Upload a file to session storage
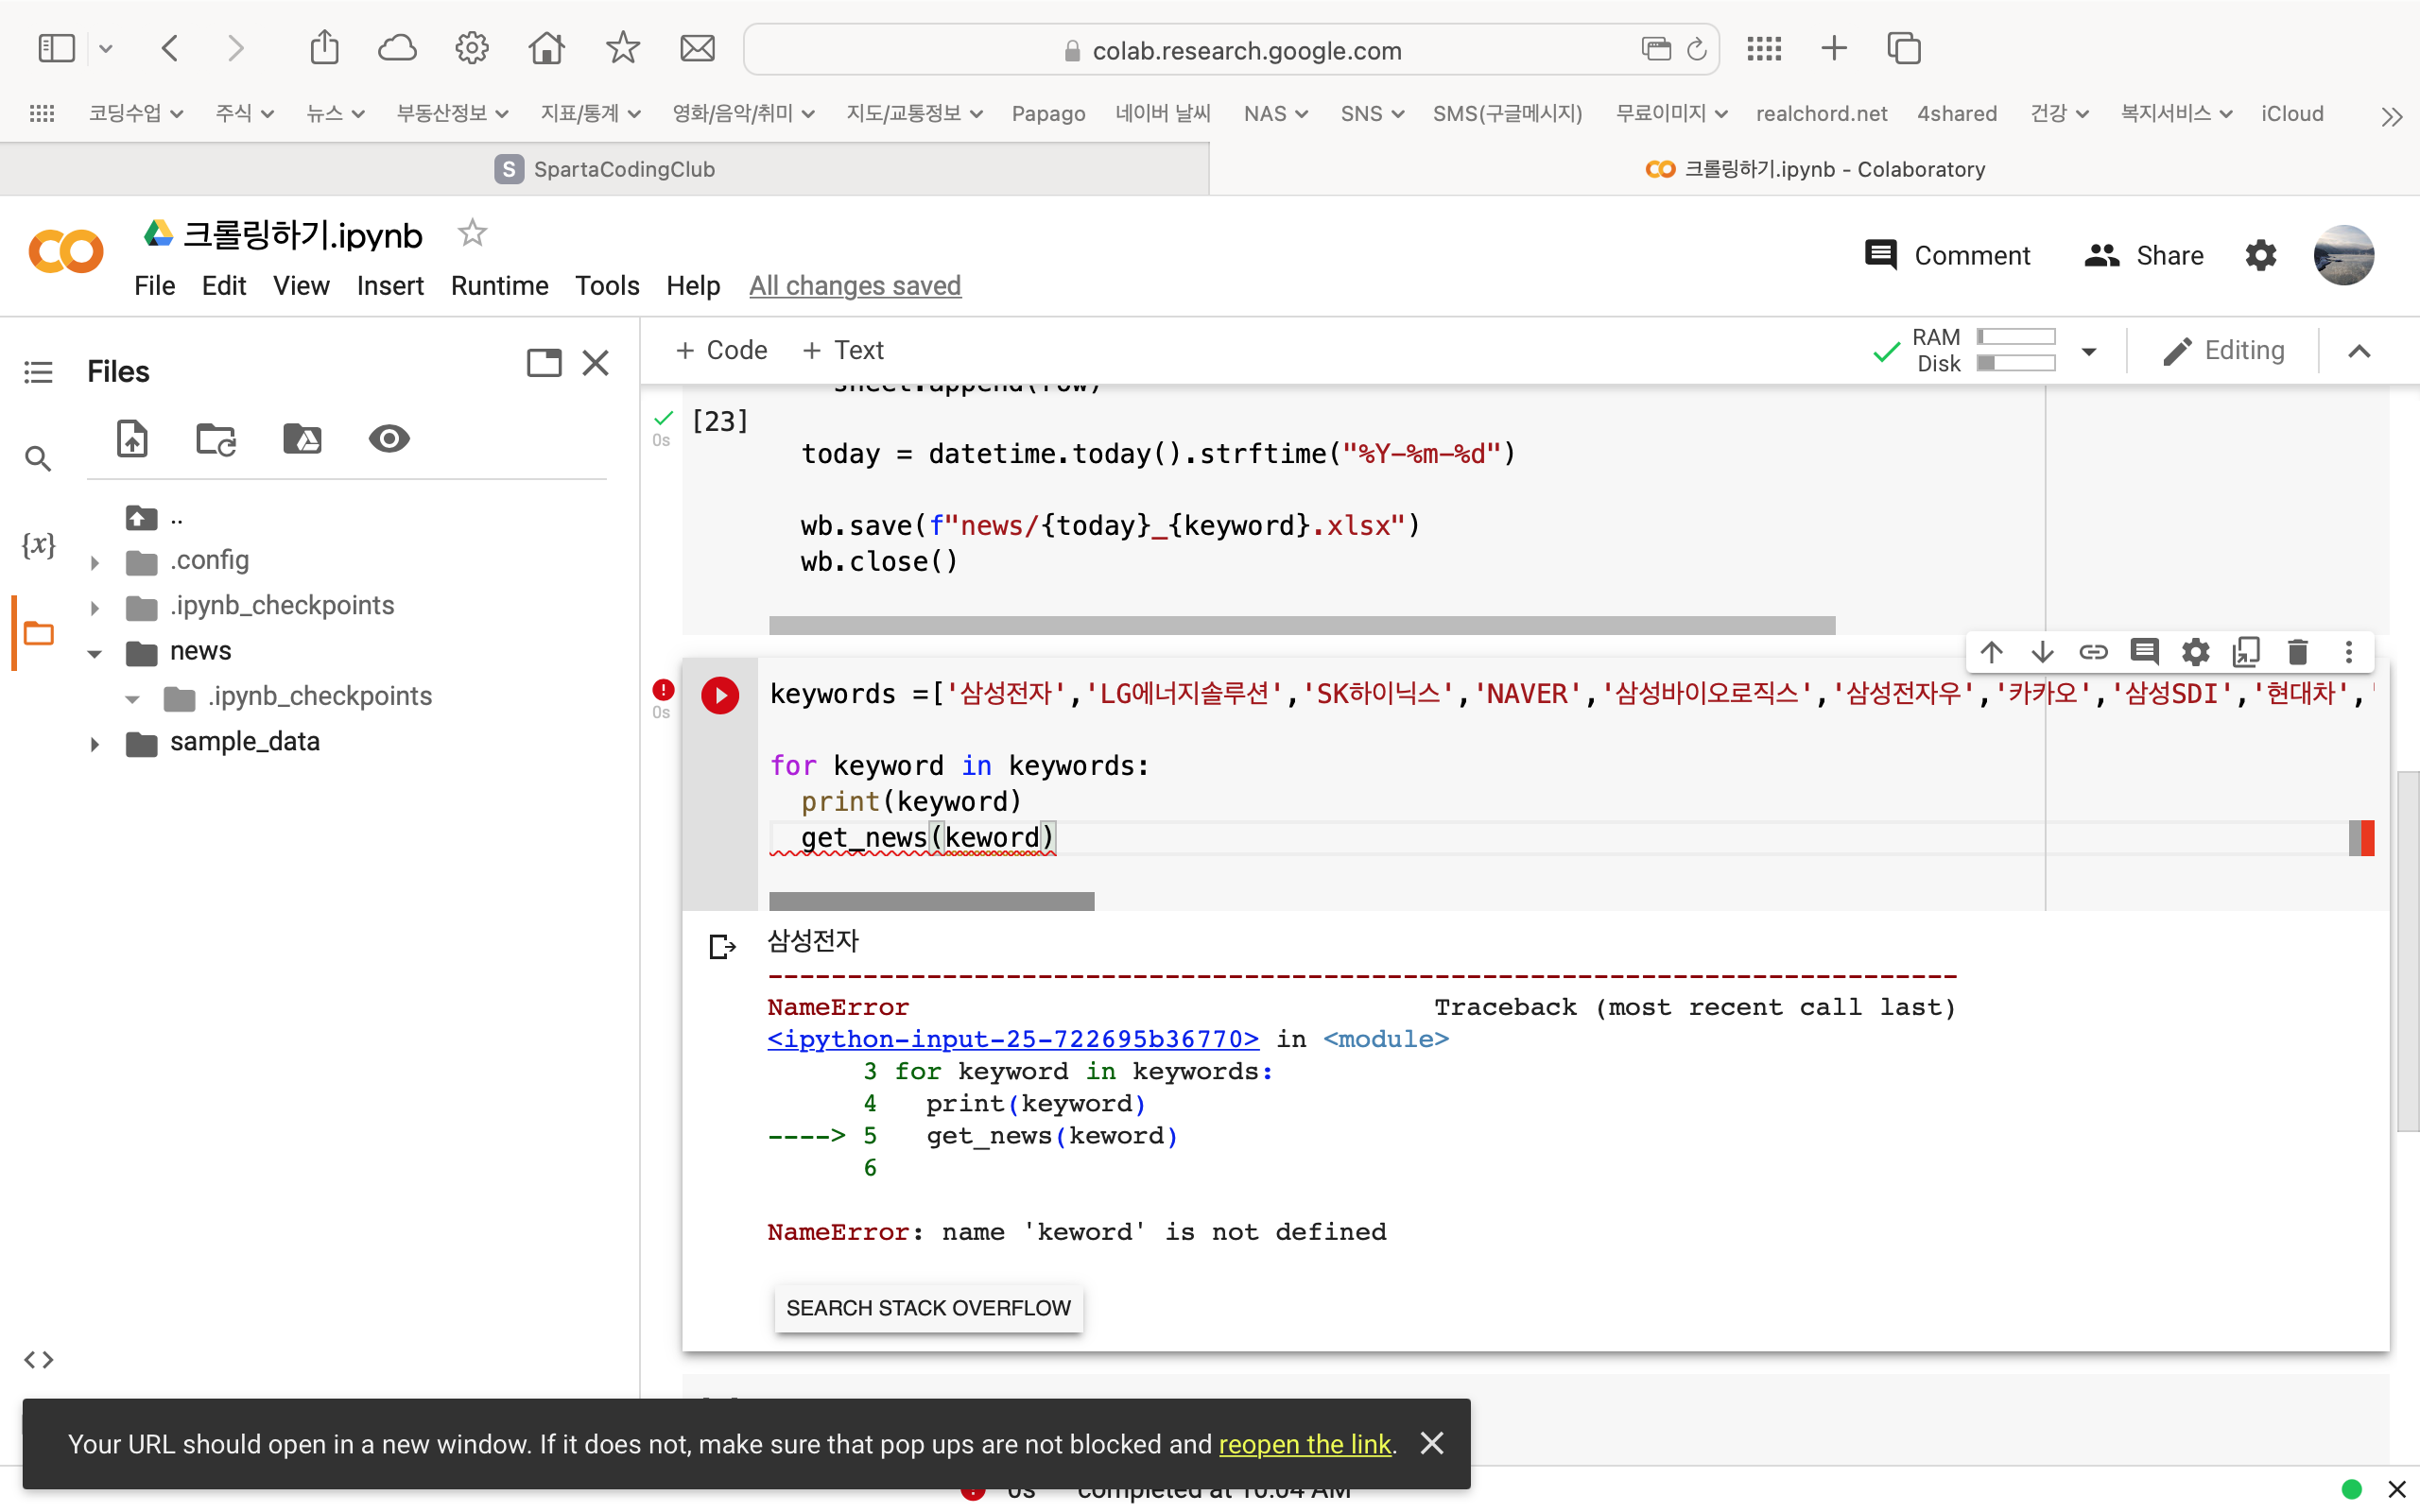The height and width of the screenshot is (1512, 2420). [132, 439]
